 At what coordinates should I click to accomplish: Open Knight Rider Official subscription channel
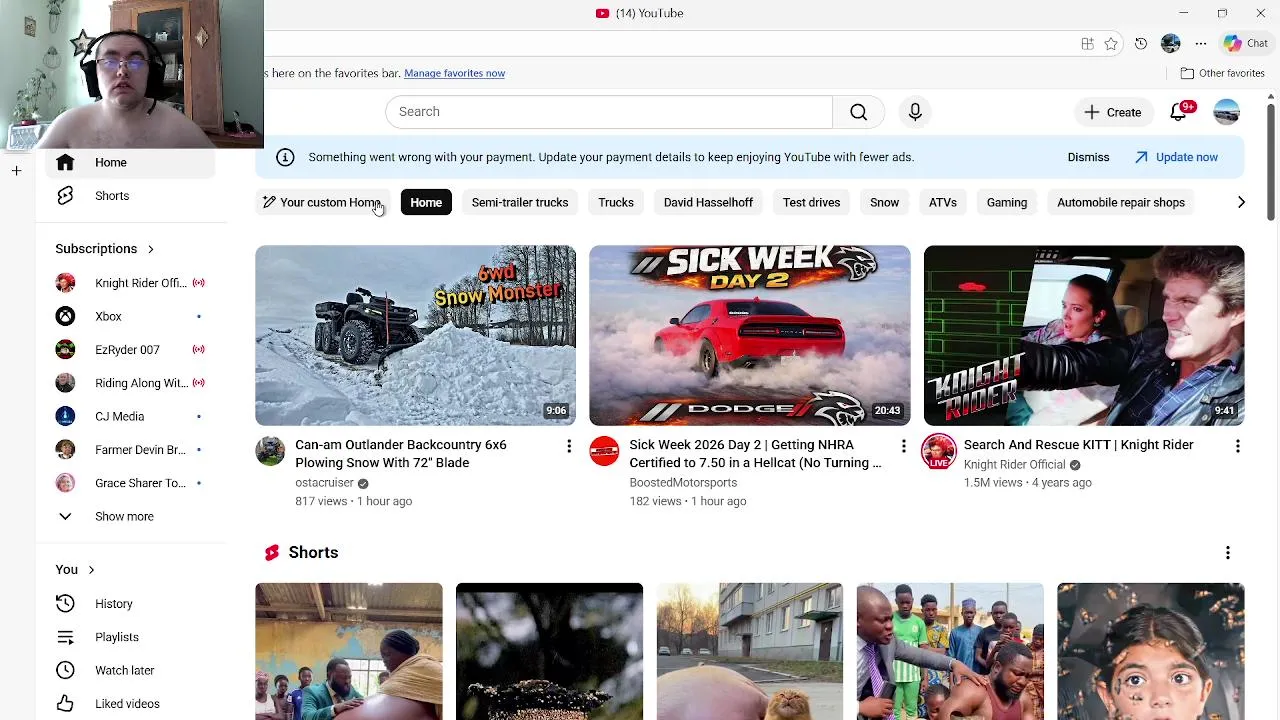coord(130,283)
